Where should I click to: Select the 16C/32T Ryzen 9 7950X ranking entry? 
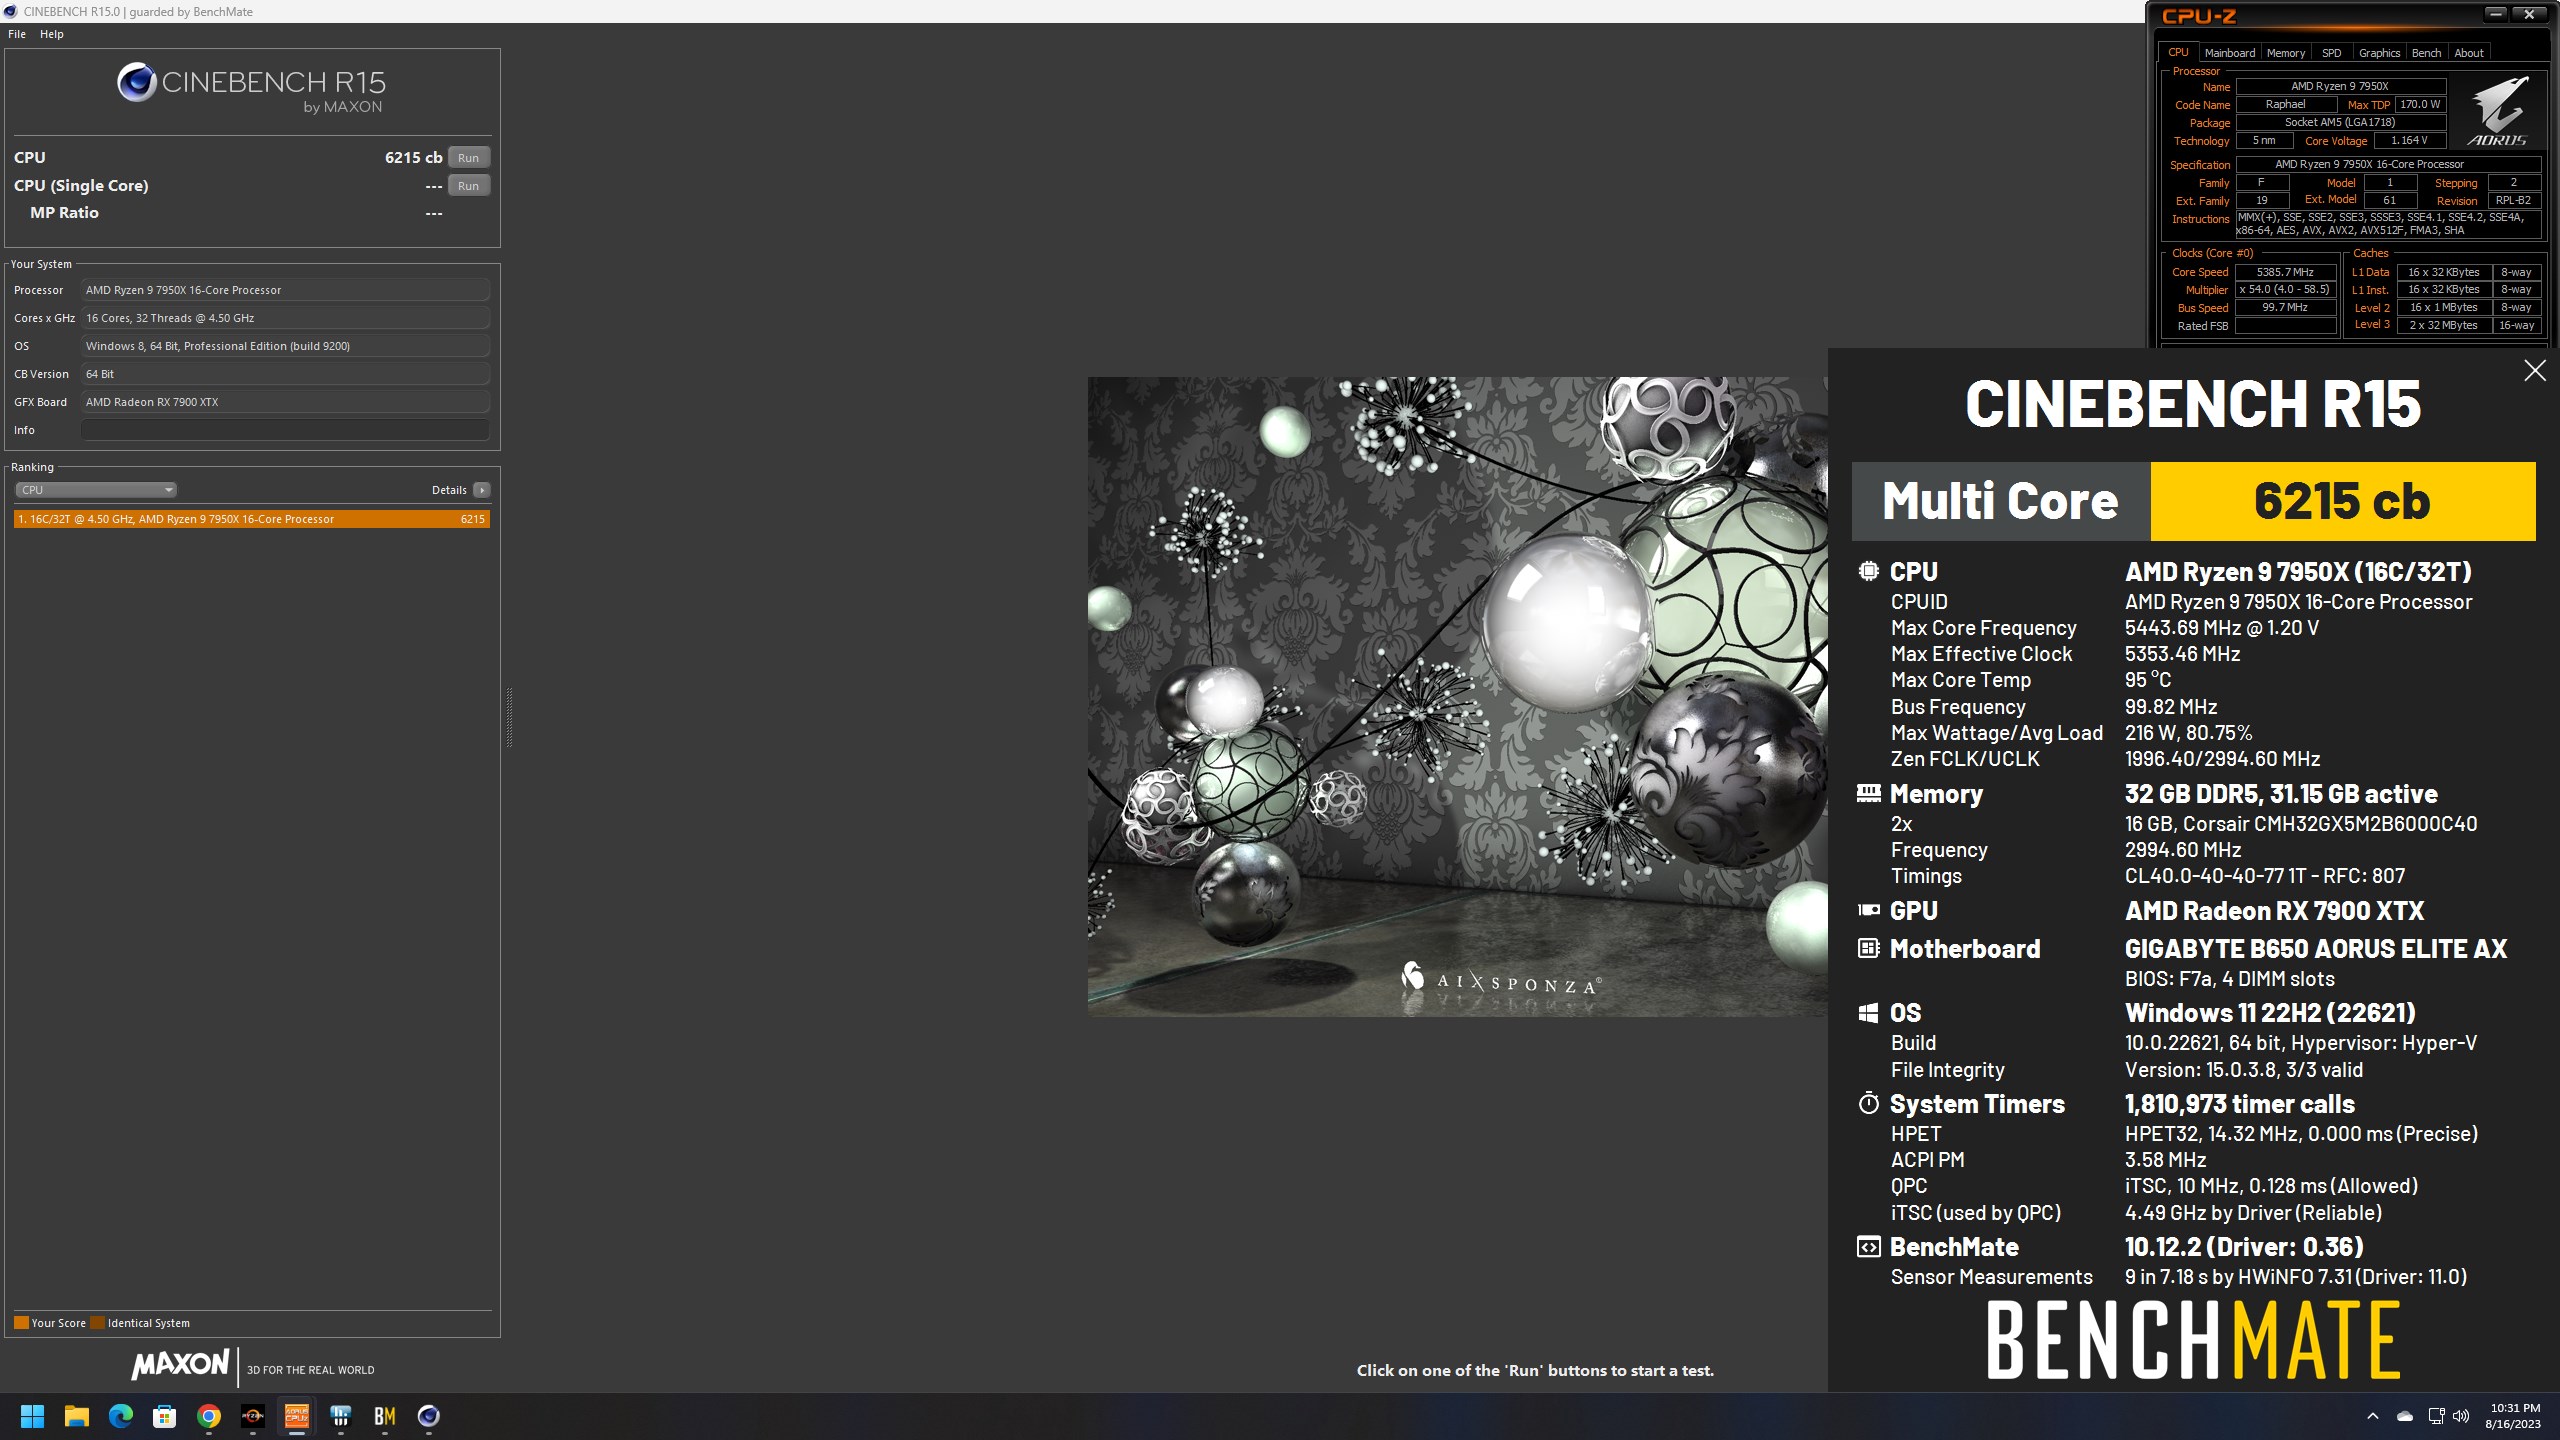coord(252,519)
